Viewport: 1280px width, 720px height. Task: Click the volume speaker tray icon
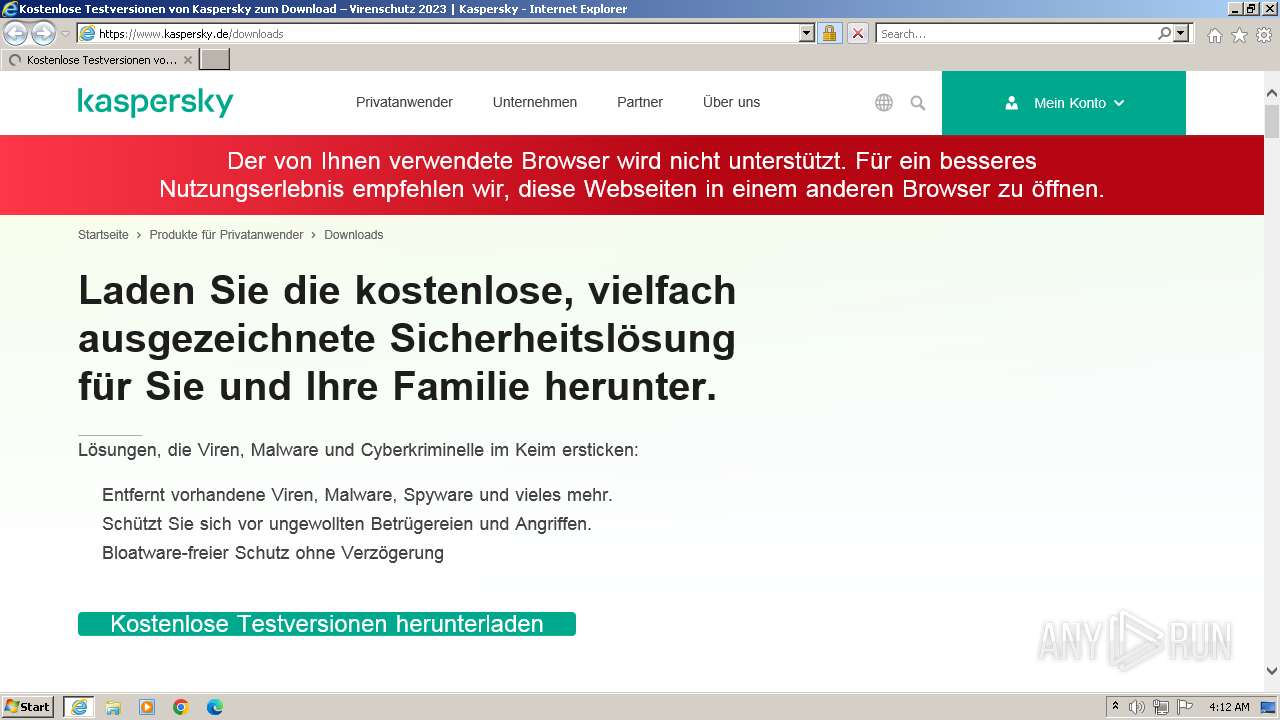point(1137,707)
